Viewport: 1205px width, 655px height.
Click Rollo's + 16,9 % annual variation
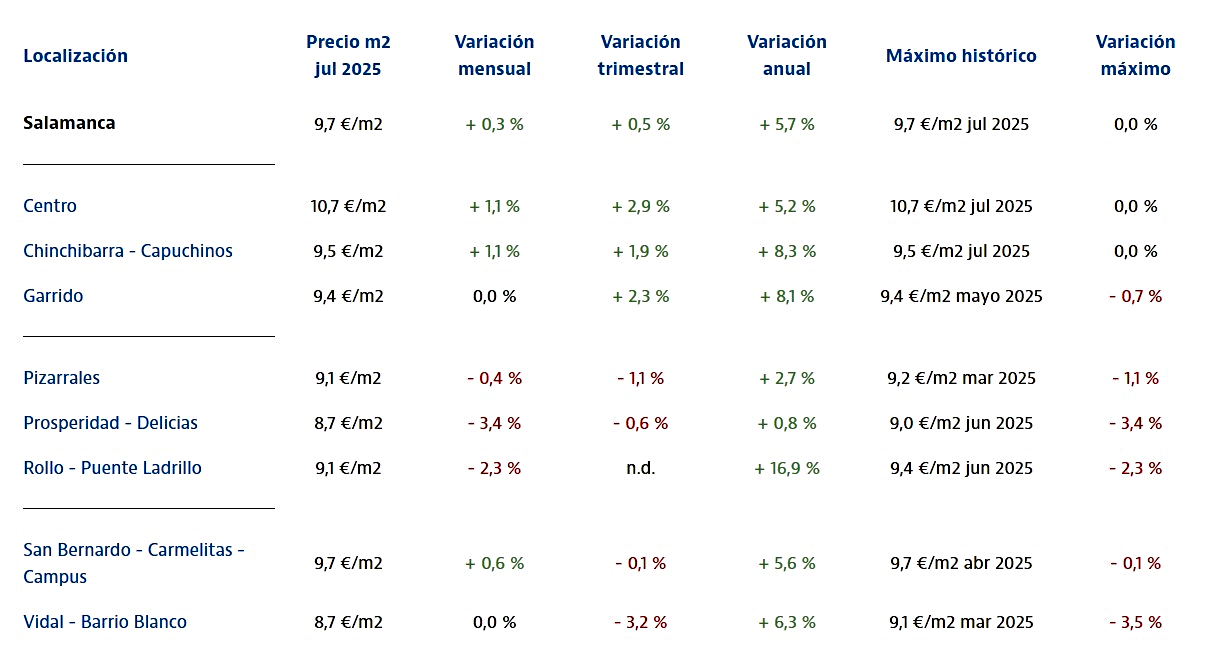[787, 468]
